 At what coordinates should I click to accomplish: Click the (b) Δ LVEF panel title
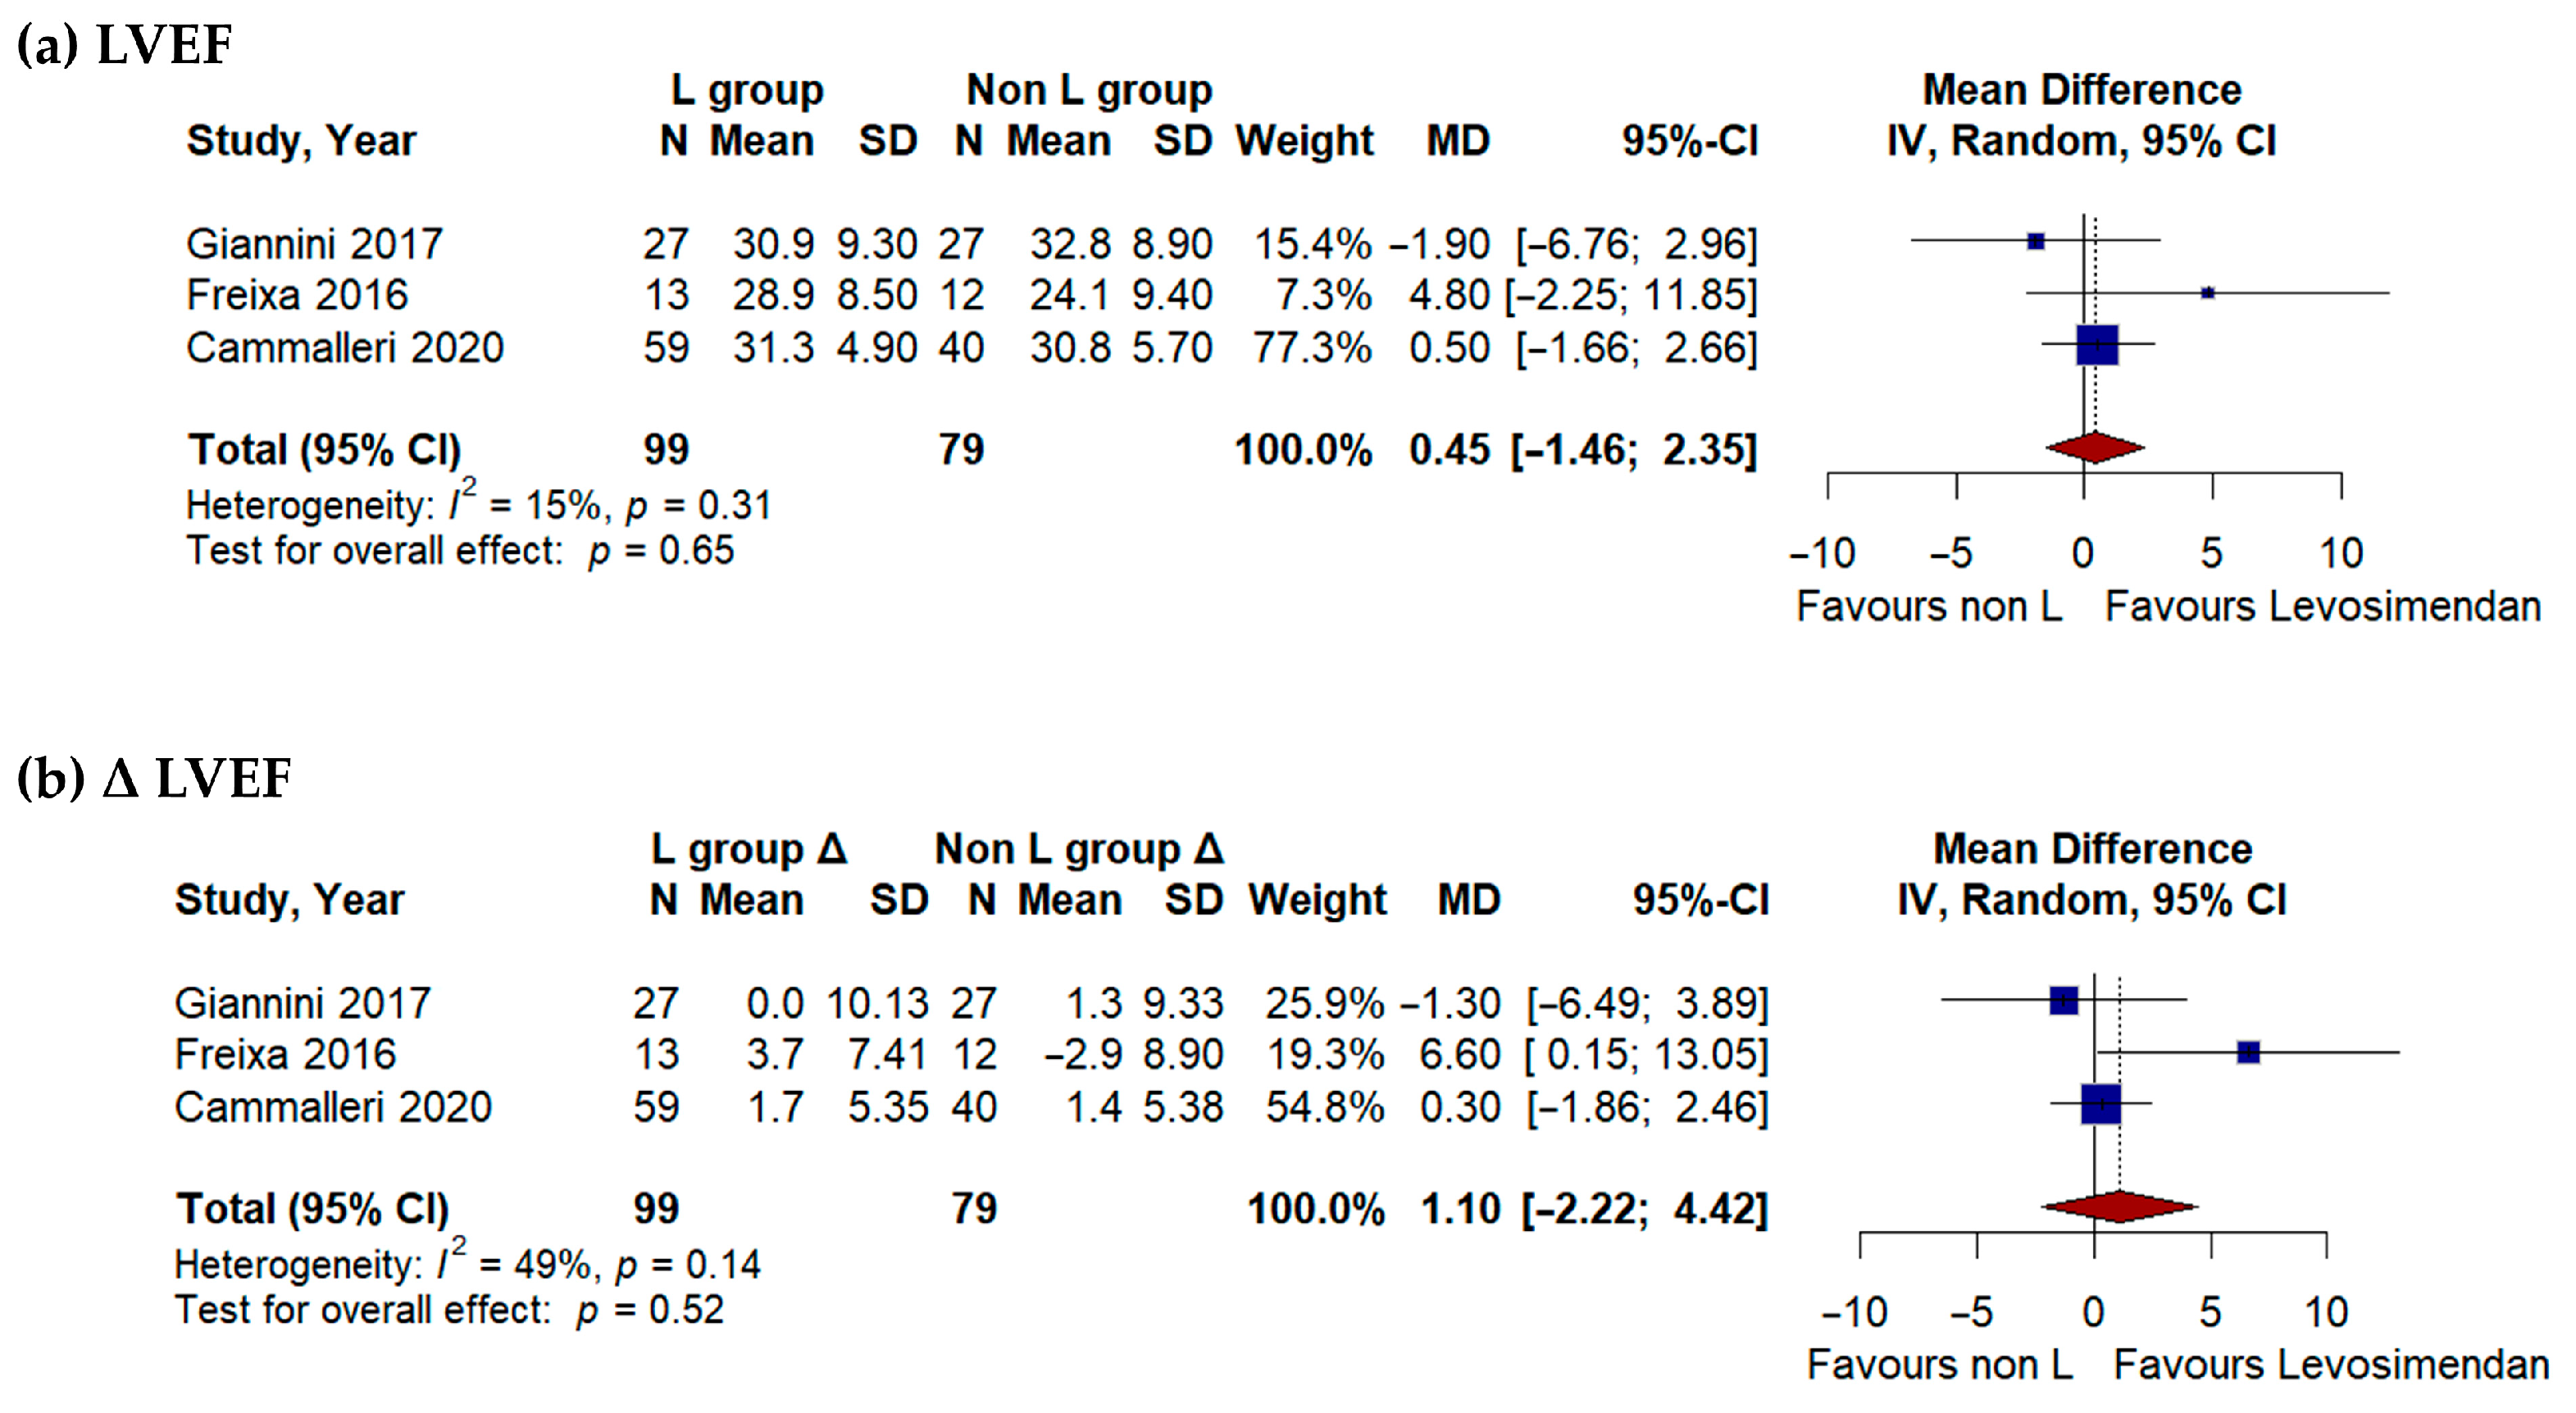[154, 778]
